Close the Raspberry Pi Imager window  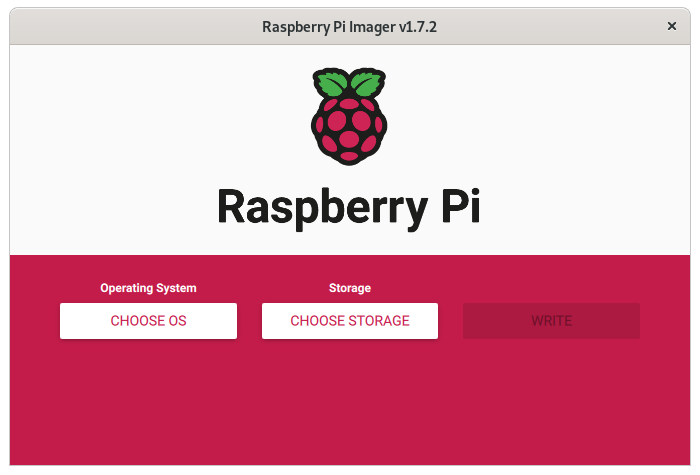point(671,26)
